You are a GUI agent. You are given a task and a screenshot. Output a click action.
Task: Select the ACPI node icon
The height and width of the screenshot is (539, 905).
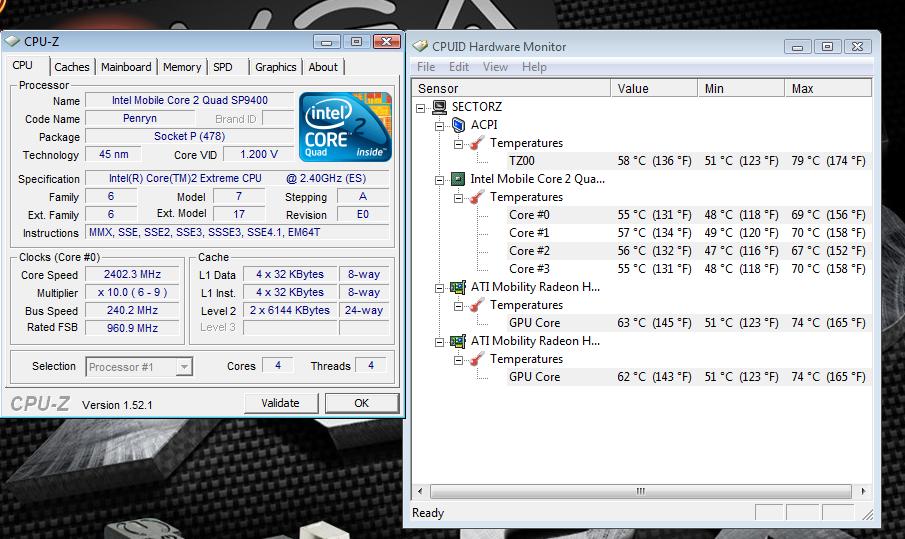point(459,125)
